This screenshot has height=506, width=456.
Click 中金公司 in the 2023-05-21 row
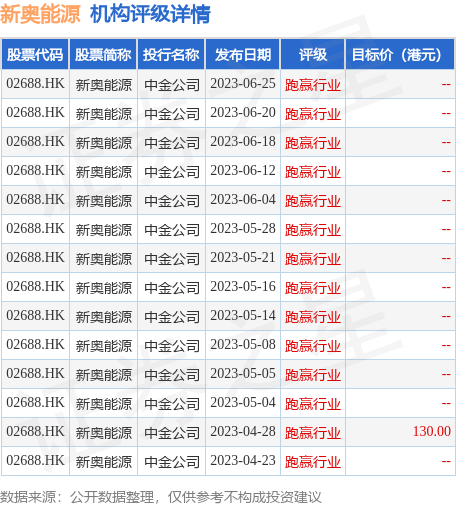172,259
